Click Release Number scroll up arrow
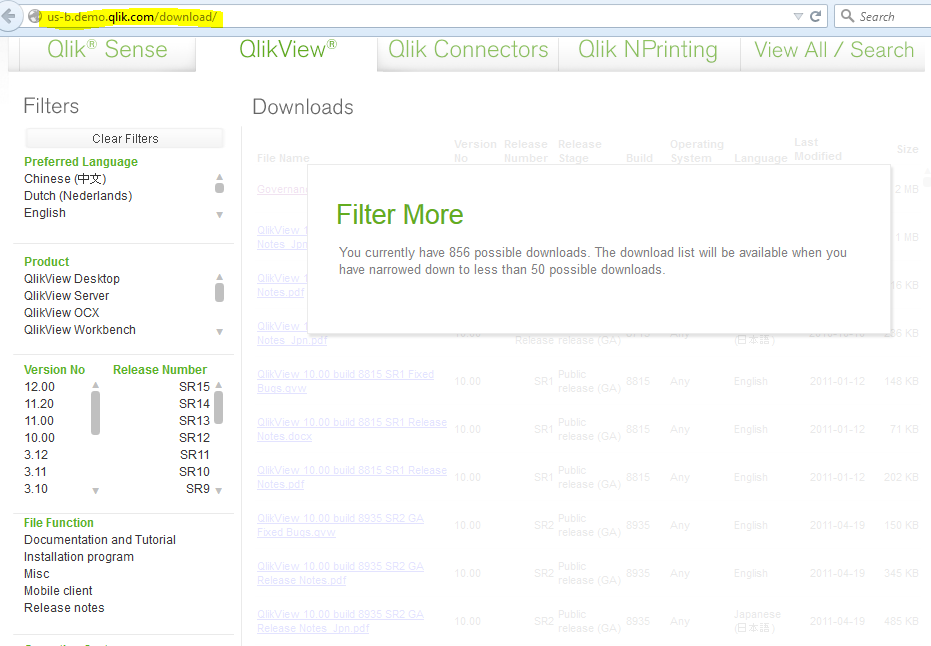 click(x=218, y=385)
